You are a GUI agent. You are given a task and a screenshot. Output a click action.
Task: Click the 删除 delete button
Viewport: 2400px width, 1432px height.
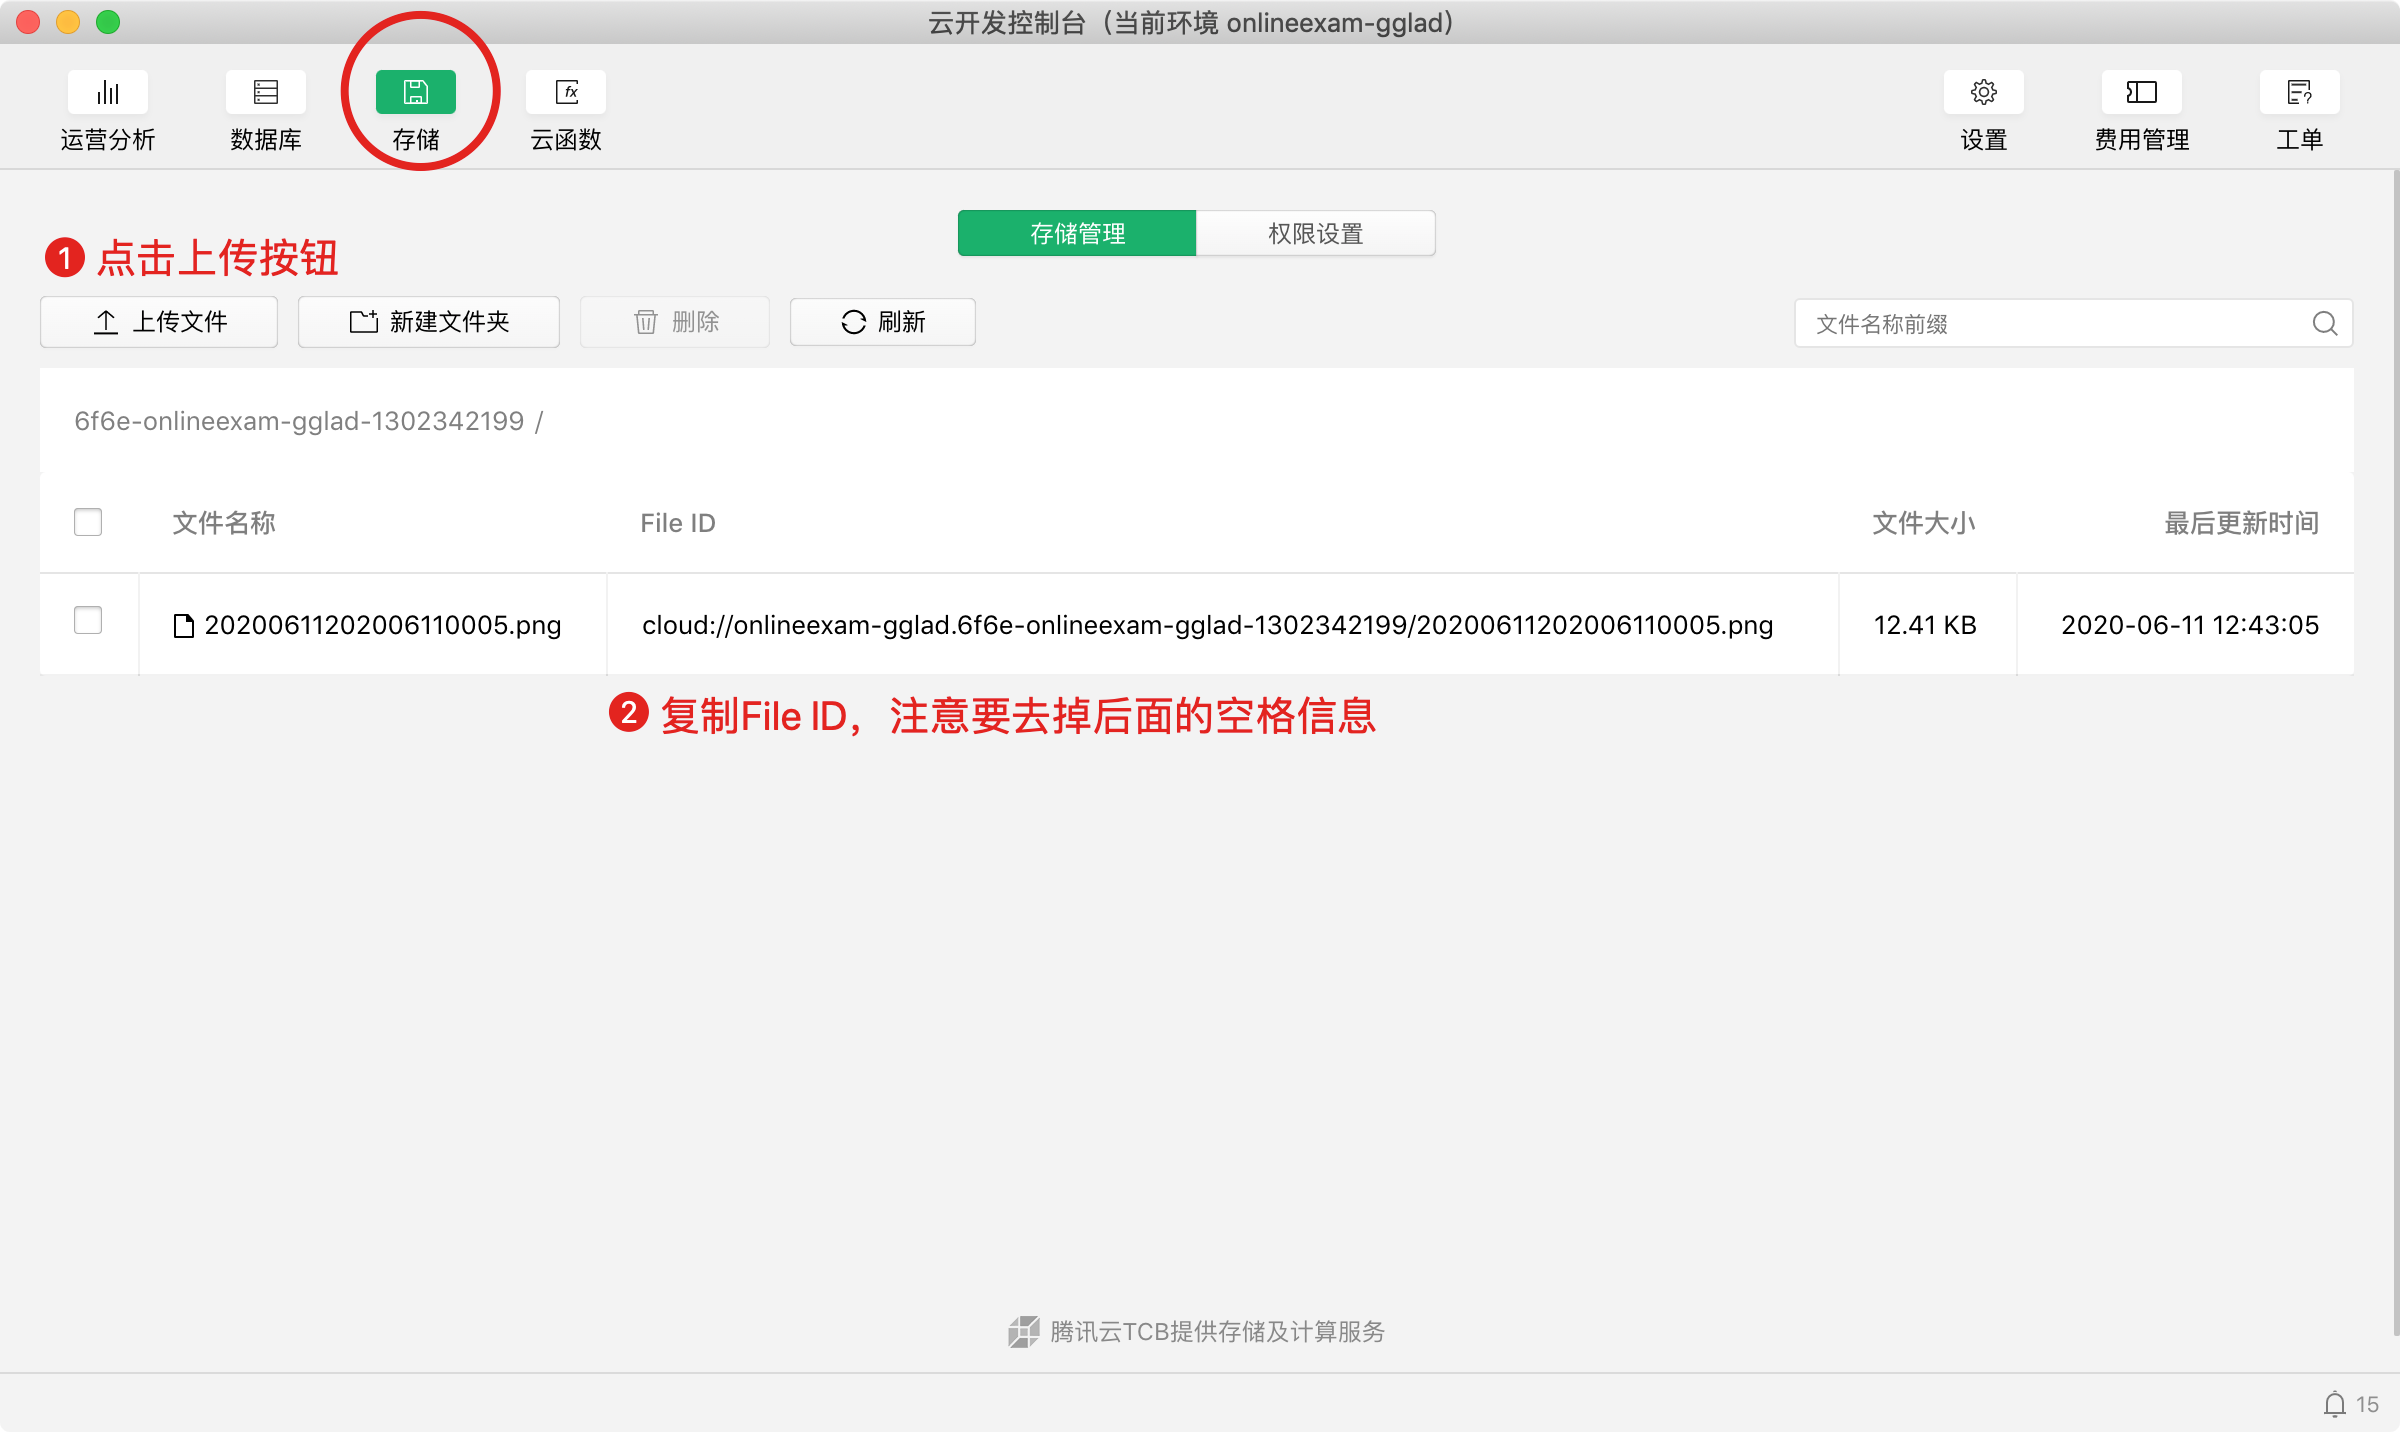click(x=675, y=322)
